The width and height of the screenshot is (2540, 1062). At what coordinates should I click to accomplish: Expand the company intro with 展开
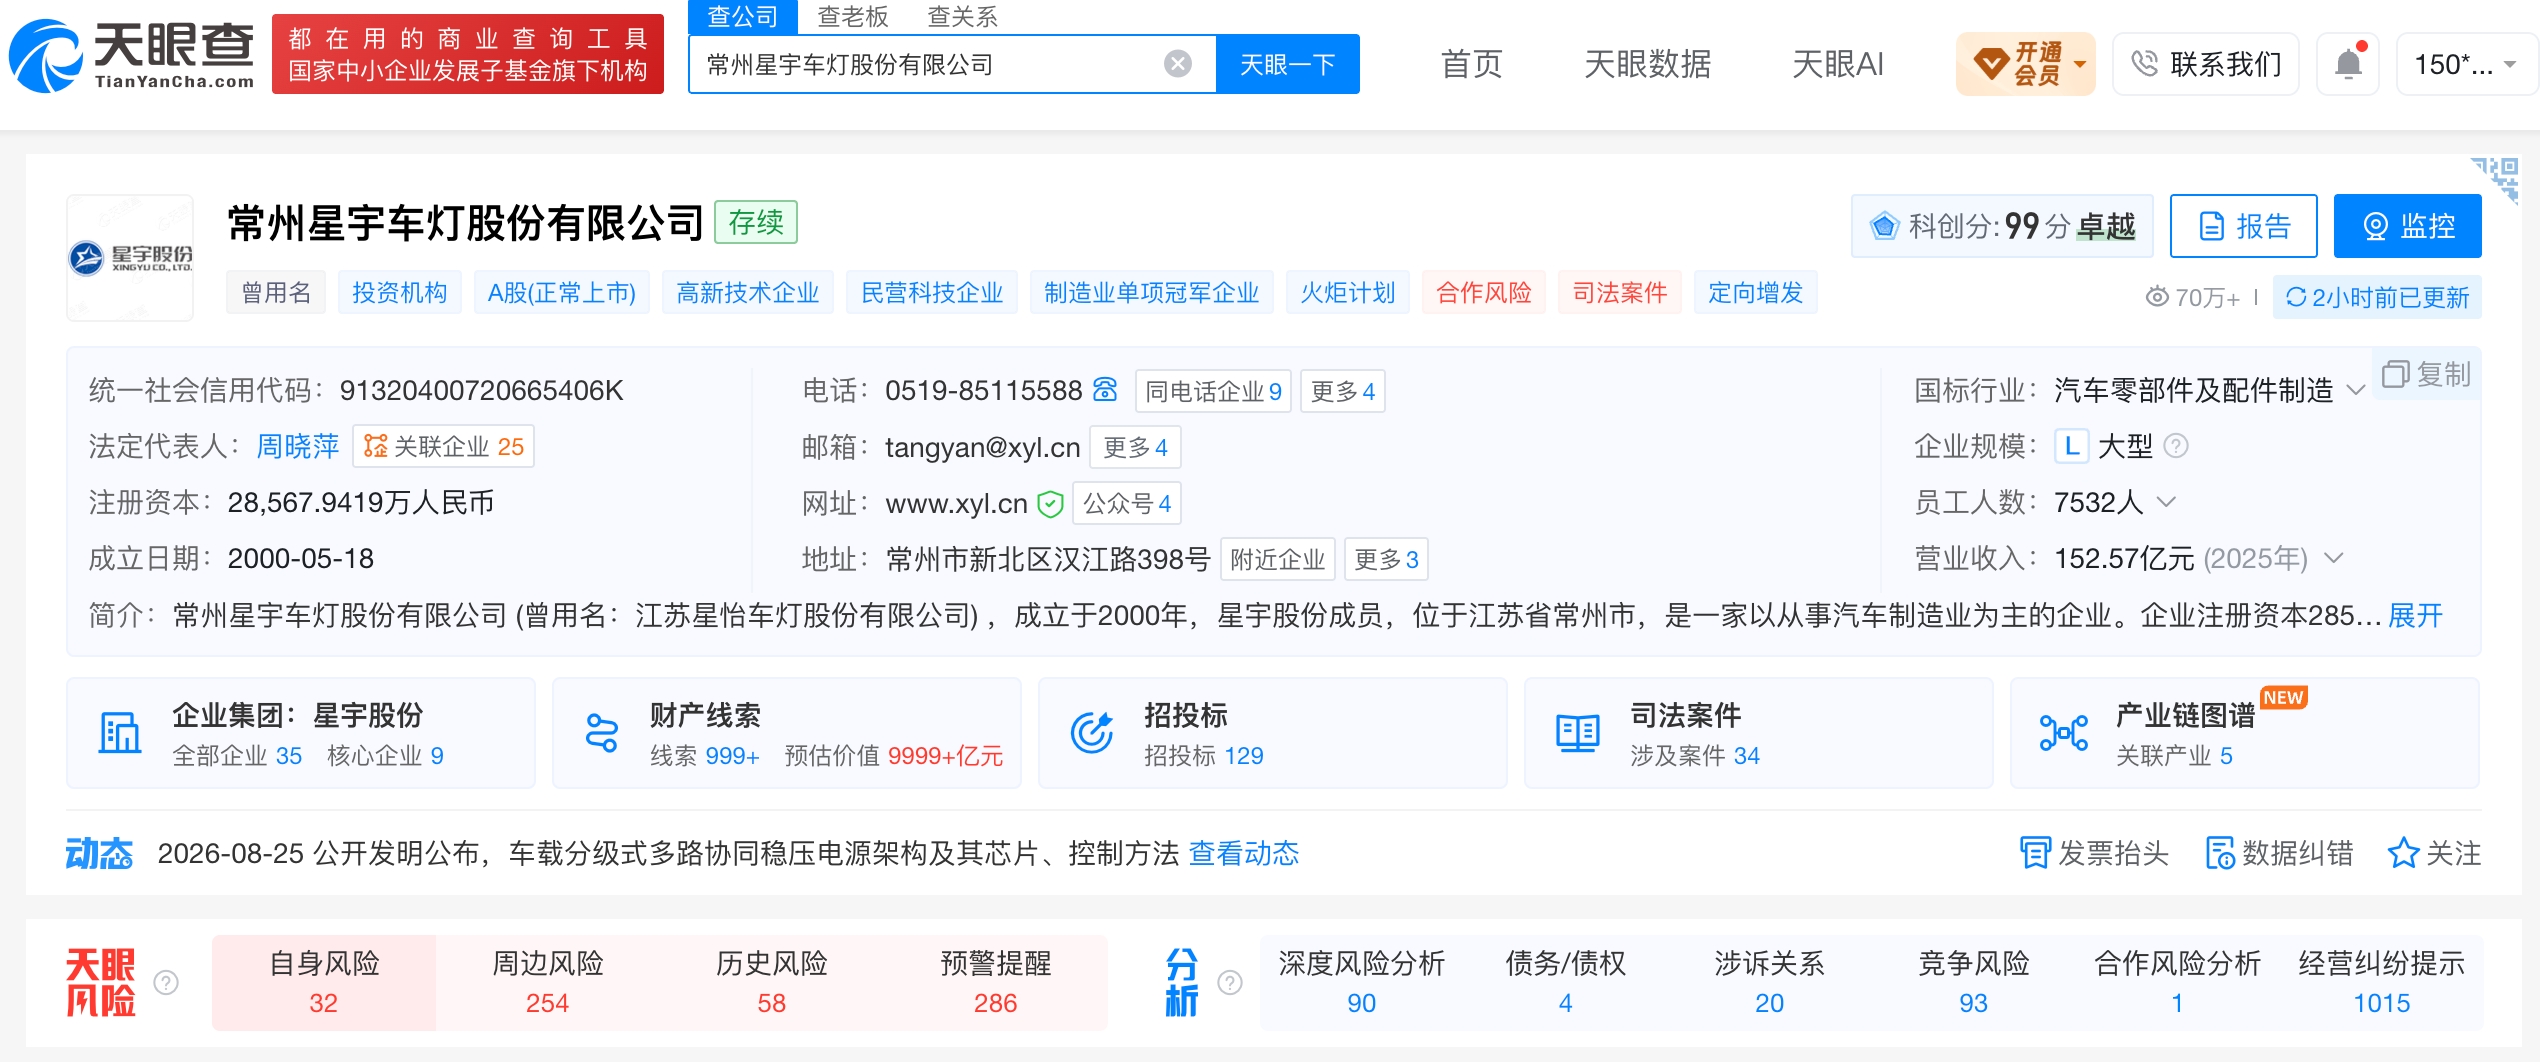coord(2415,615)
